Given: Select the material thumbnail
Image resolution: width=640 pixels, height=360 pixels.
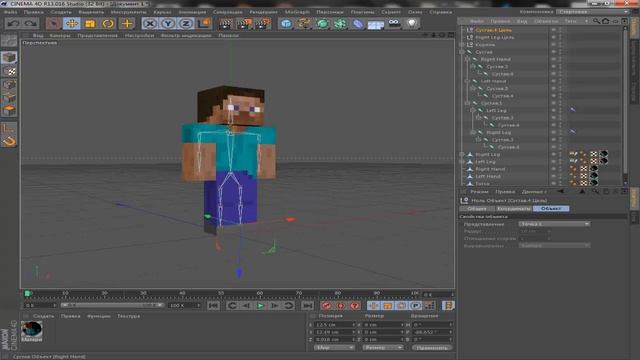Looking at the screenshot, I should tap(31, 330).
